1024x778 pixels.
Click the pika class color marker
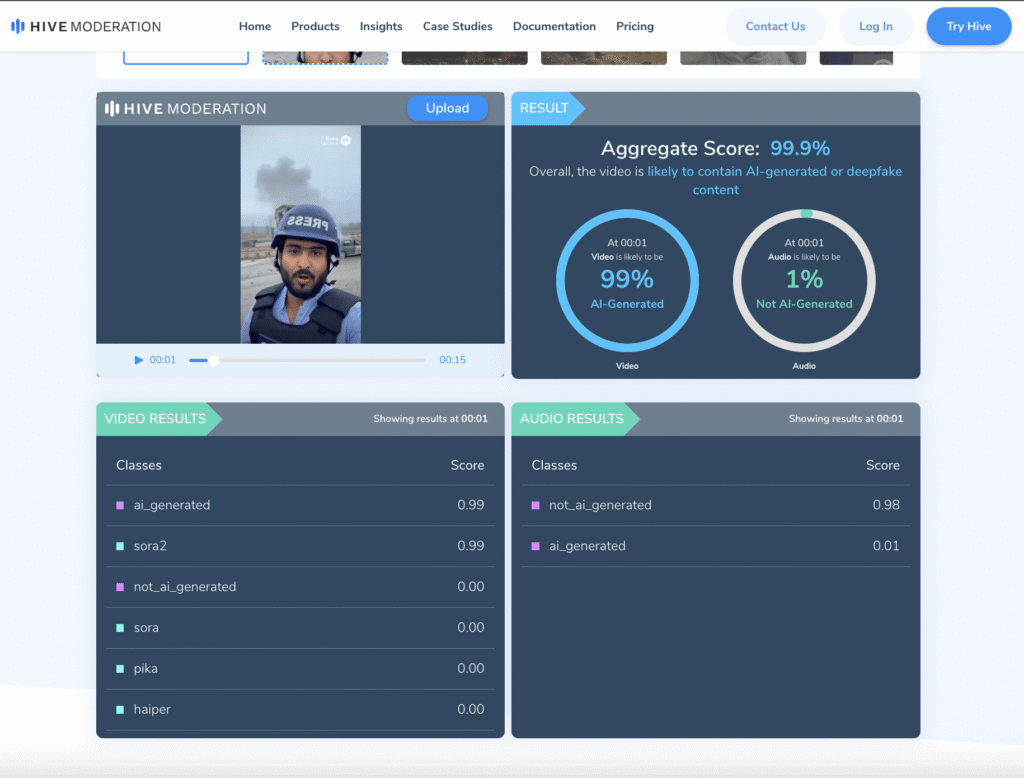click(120, 669)
